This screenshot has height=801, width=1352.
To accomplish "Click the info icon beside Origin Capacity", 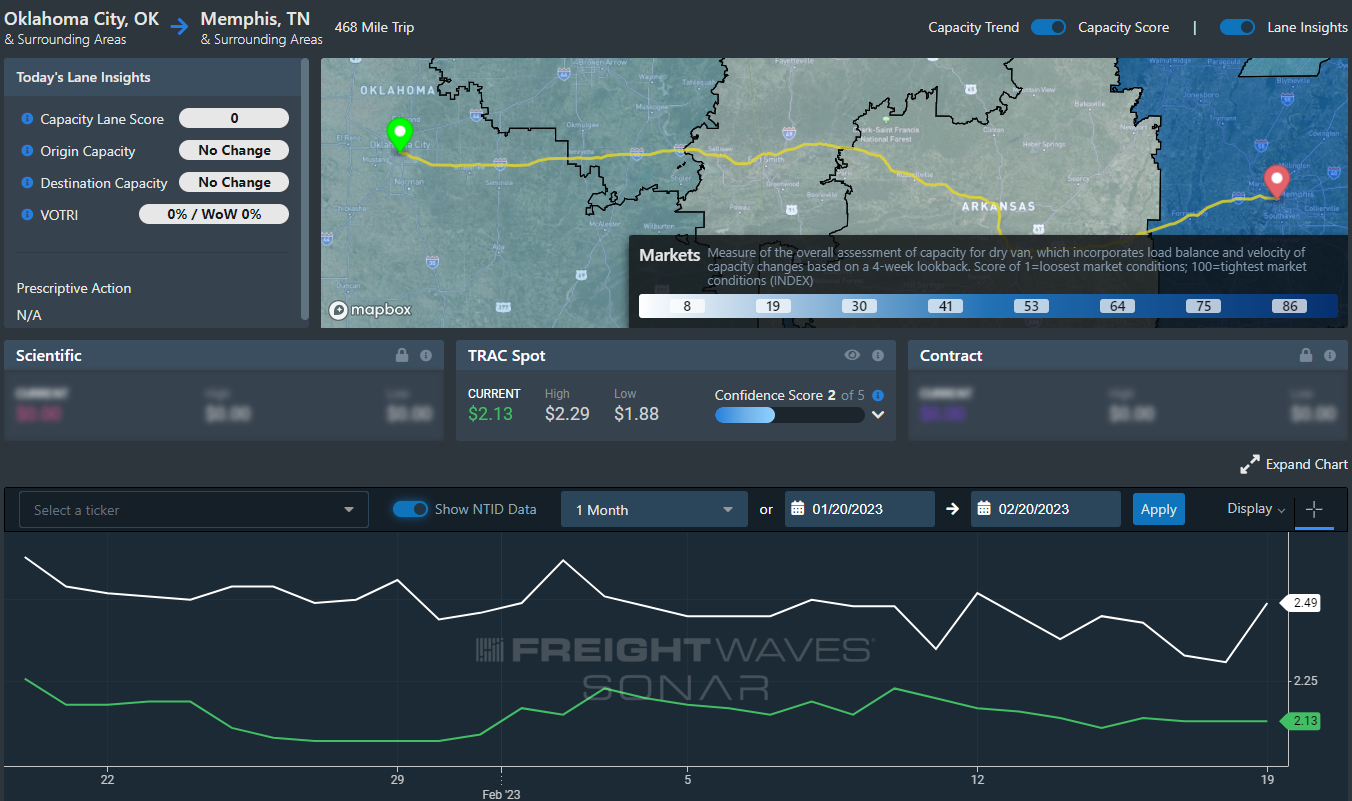I will click(27, 151).
